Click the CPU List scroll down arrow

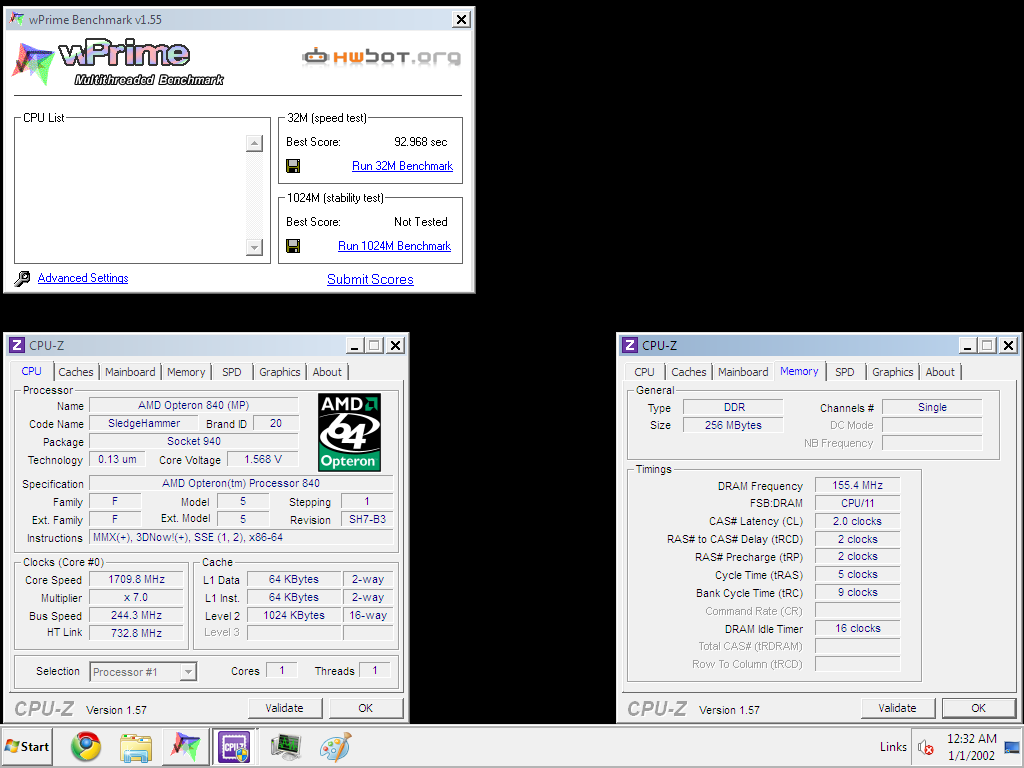pyautogui.click(x=255, y=247)
